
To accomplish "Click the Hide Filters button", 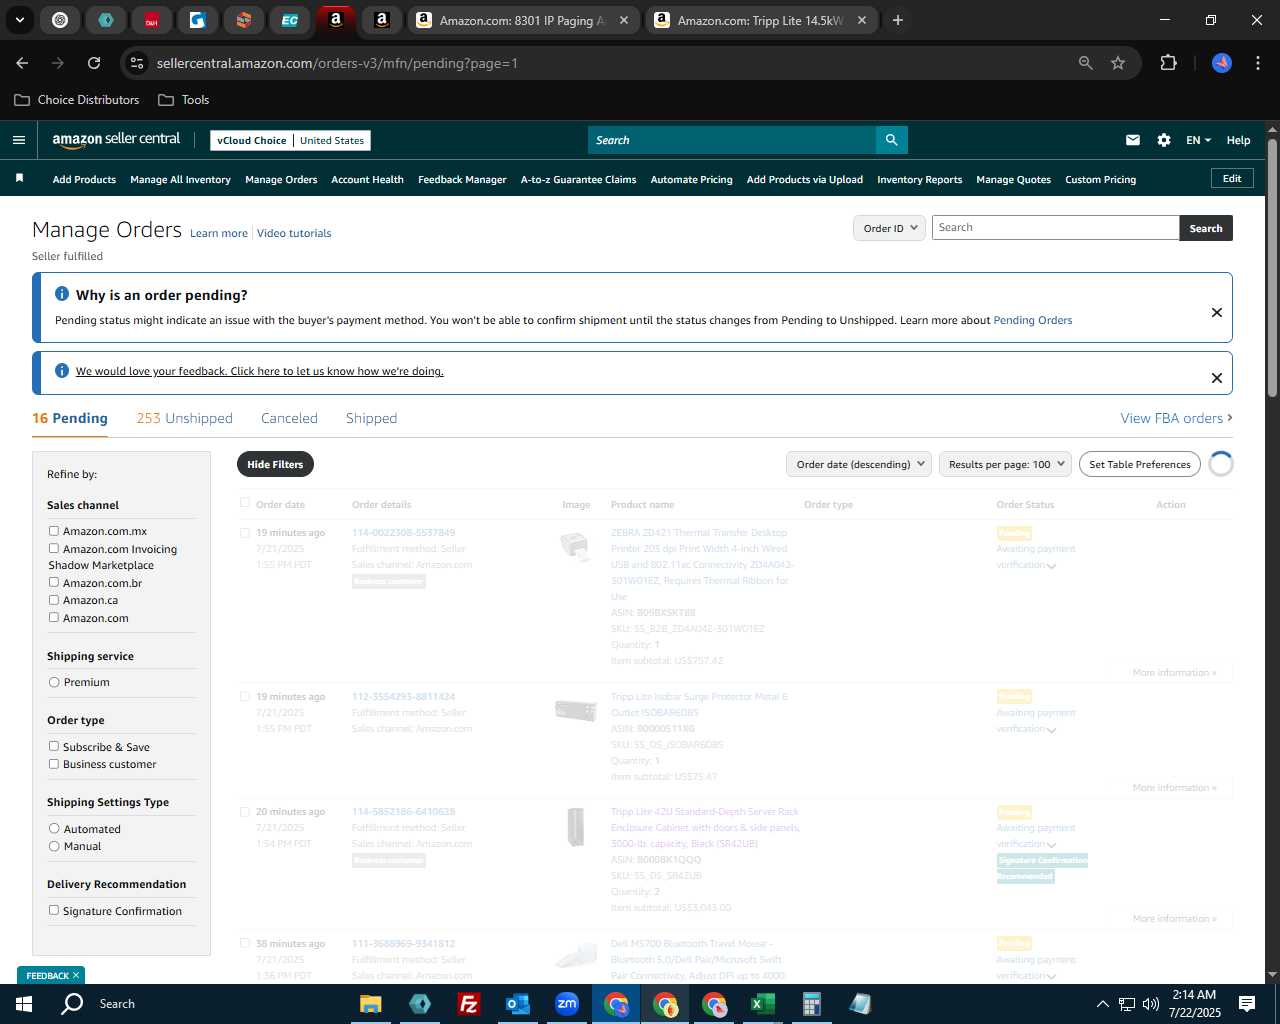I will coord(275,464).
